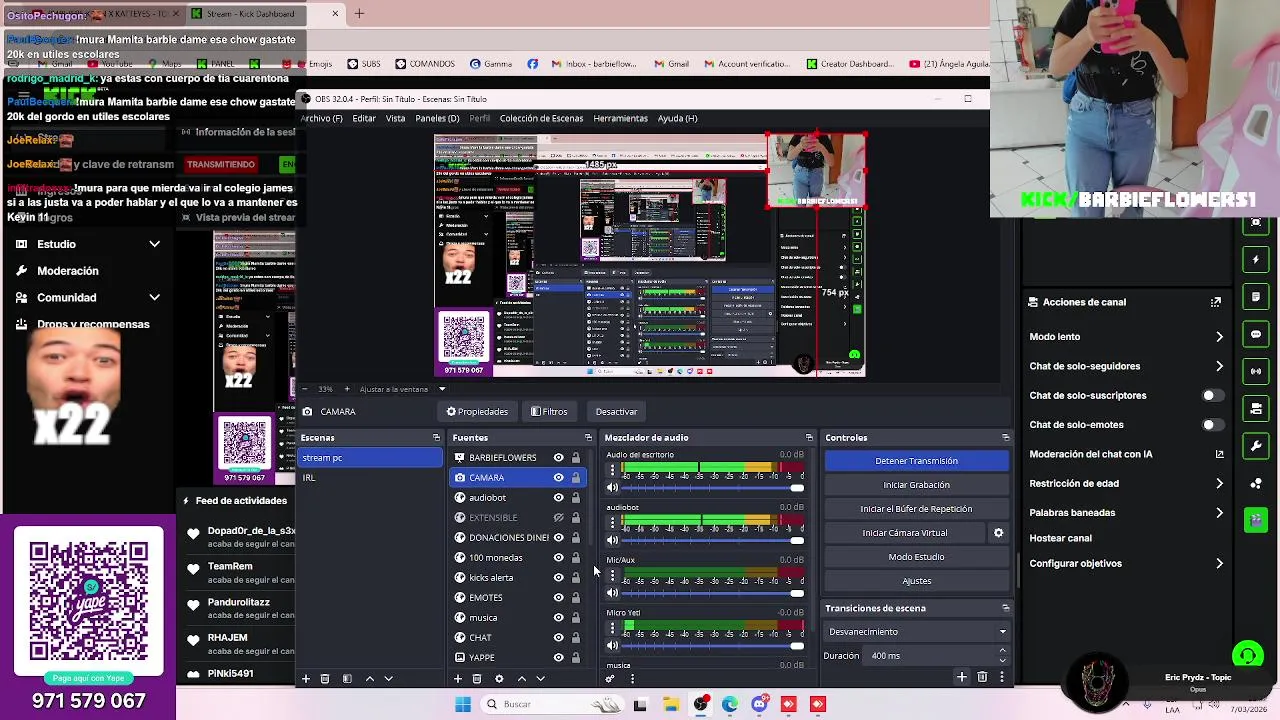Click Kick sidebar chat bubble icon
Viewport: 1280px width, 720px height.
point(1256,334)
